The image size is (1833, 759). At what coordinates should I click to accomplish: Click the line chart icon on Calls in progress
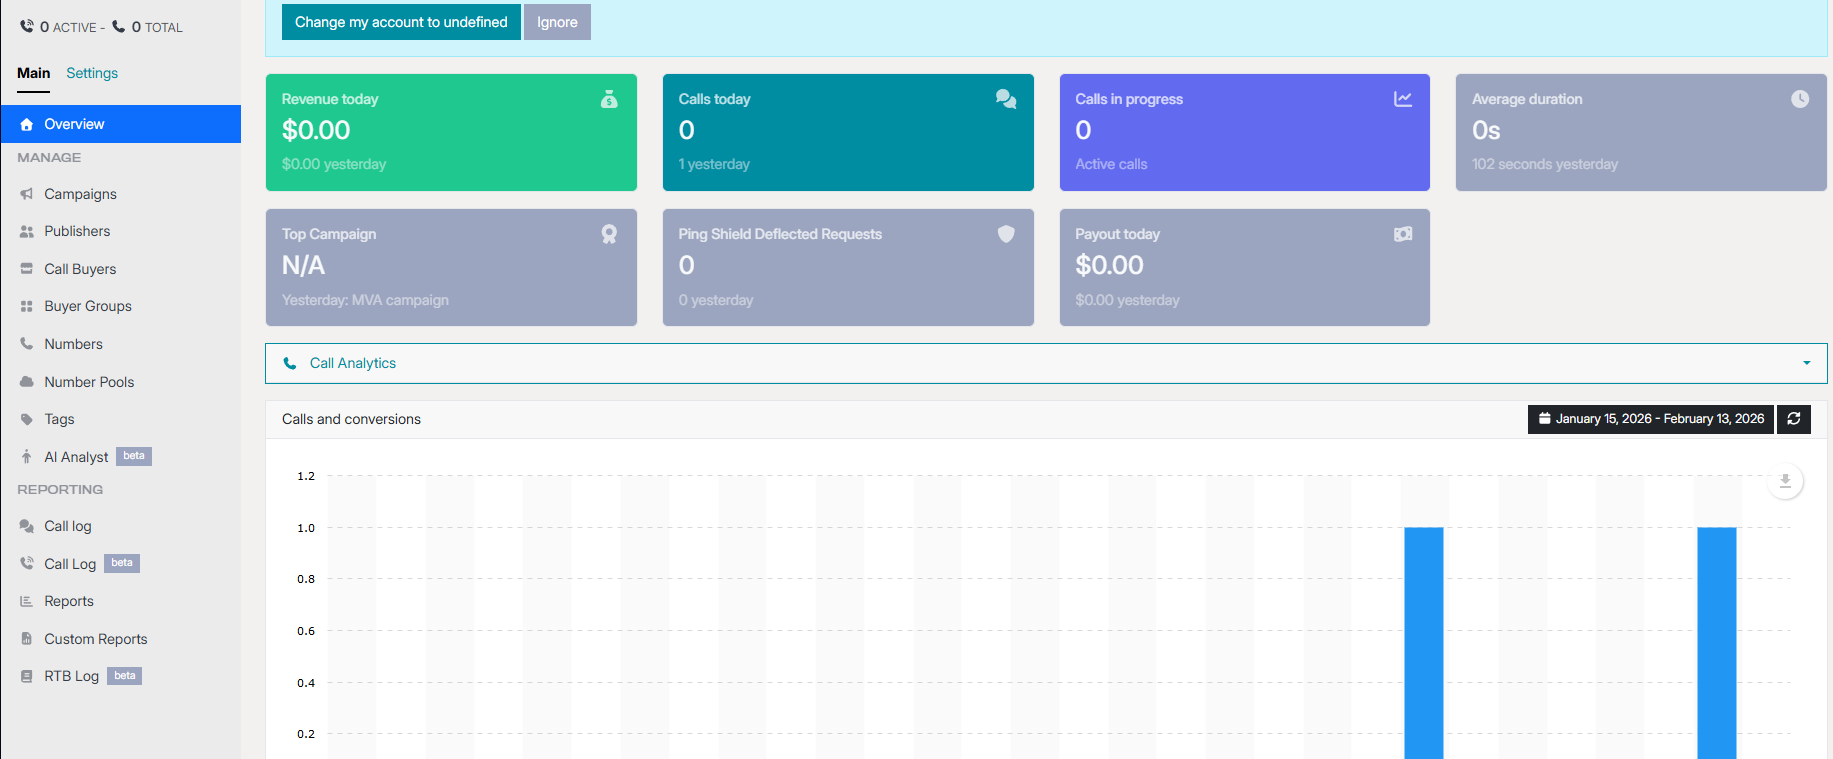pyautogui.click(x=1403, y=99)
